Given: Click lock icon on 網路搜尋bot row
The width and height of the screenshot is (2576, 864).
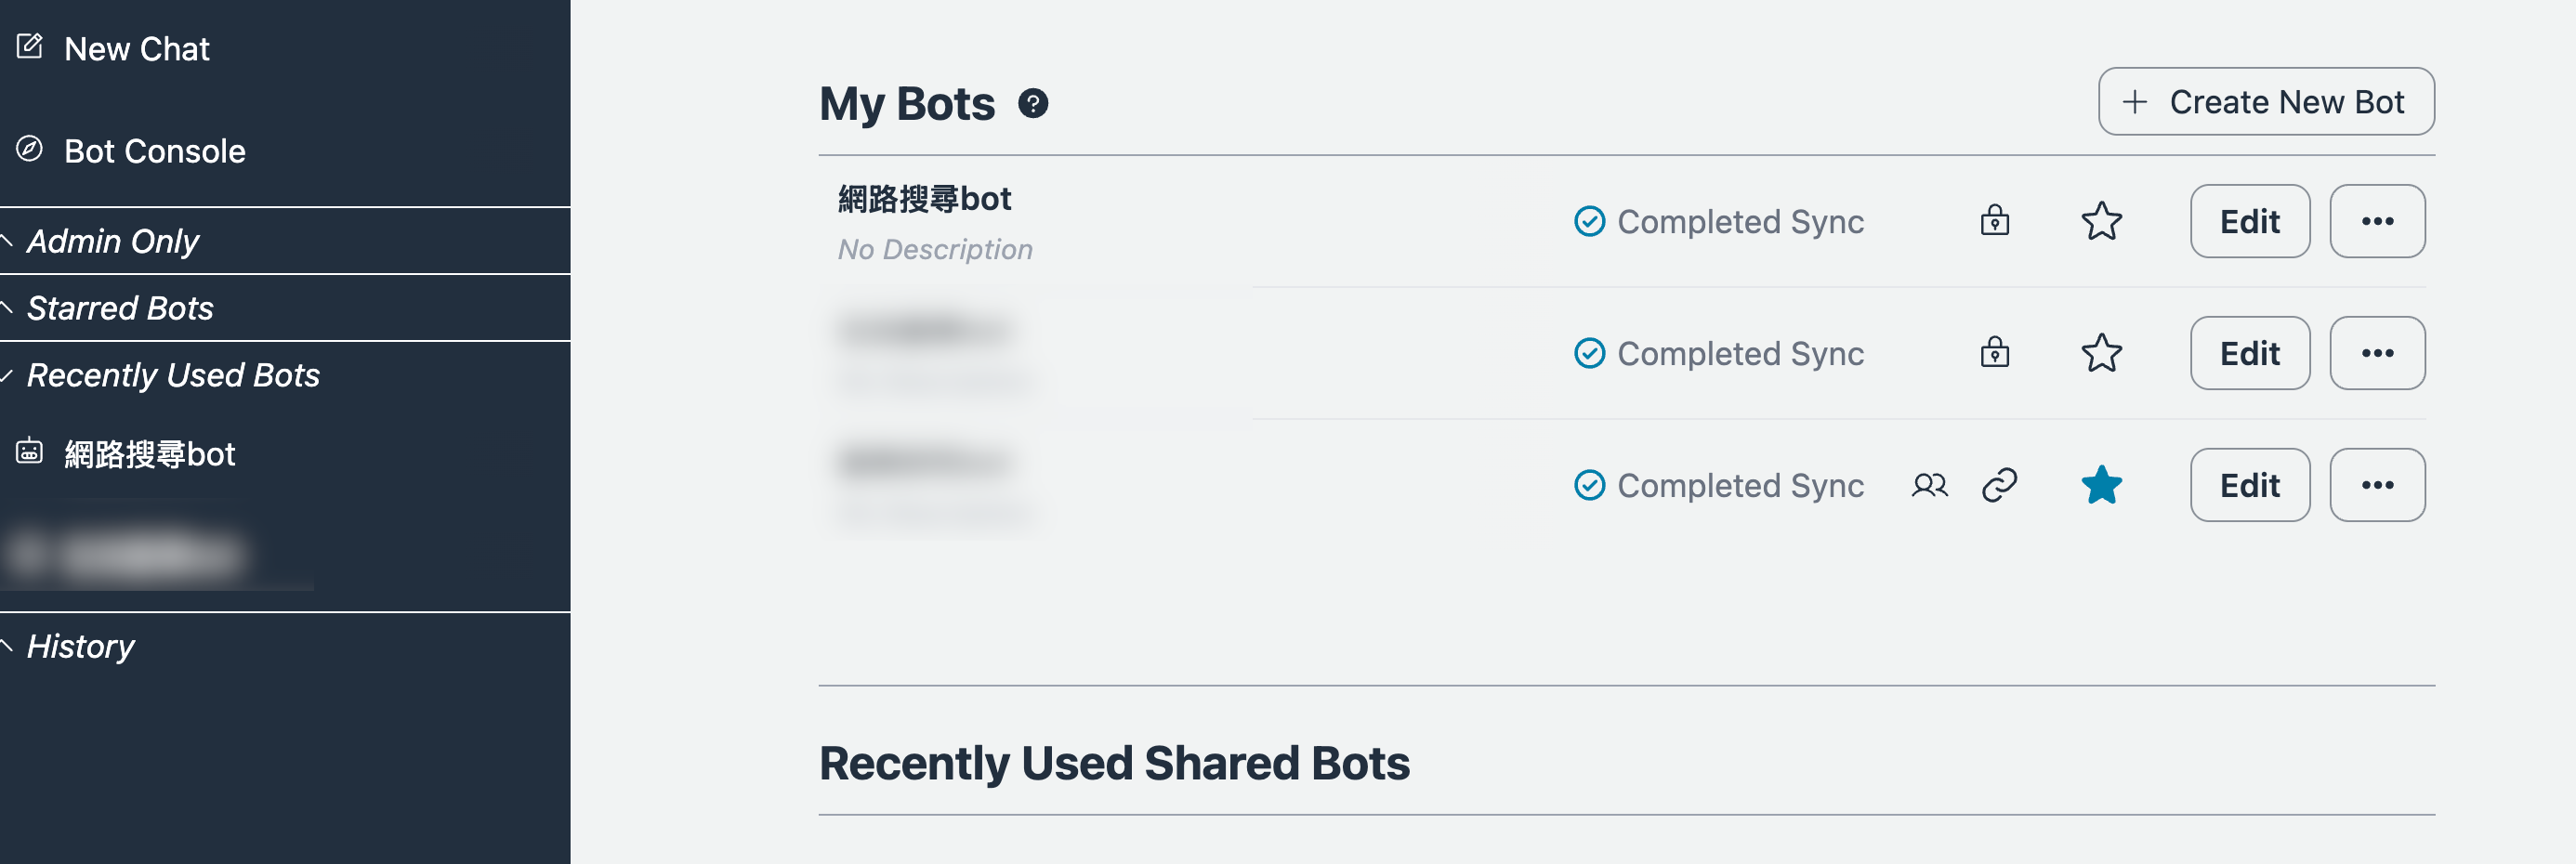Looking at the screenshot, I should pos(1994,220).
